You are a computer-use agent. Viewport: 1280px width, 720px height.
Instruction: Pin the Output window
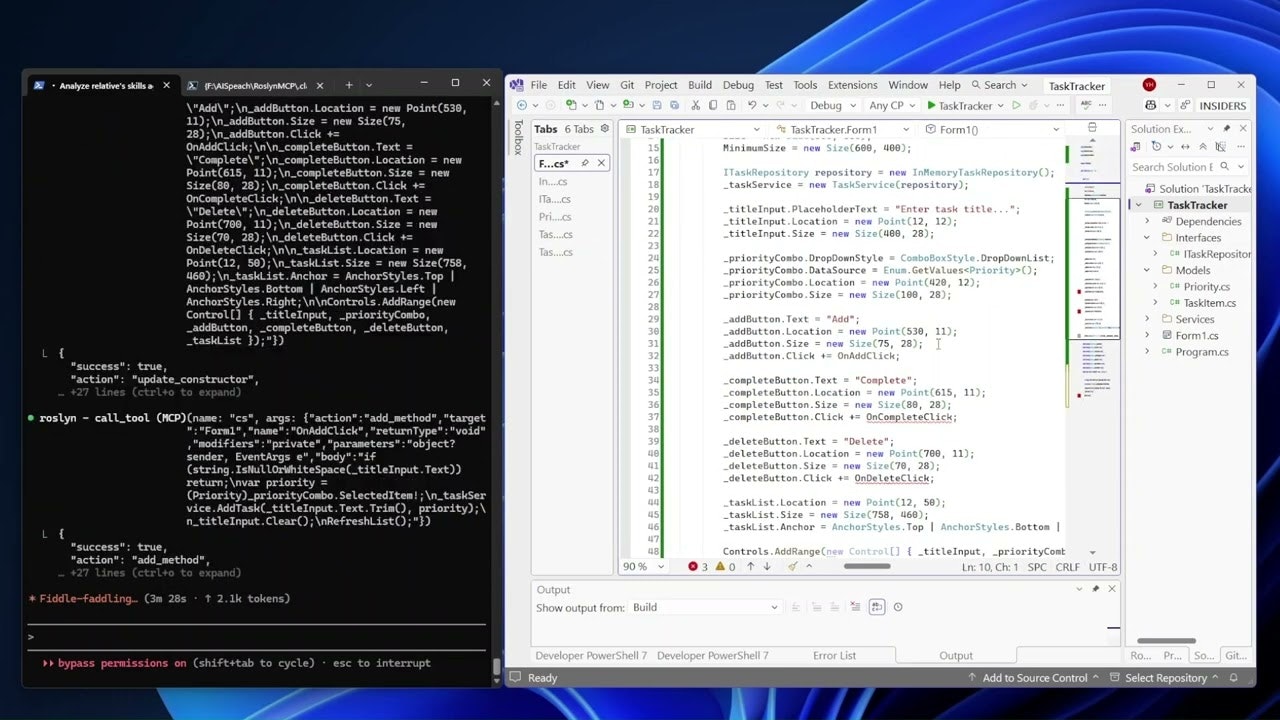(1094, 589)
